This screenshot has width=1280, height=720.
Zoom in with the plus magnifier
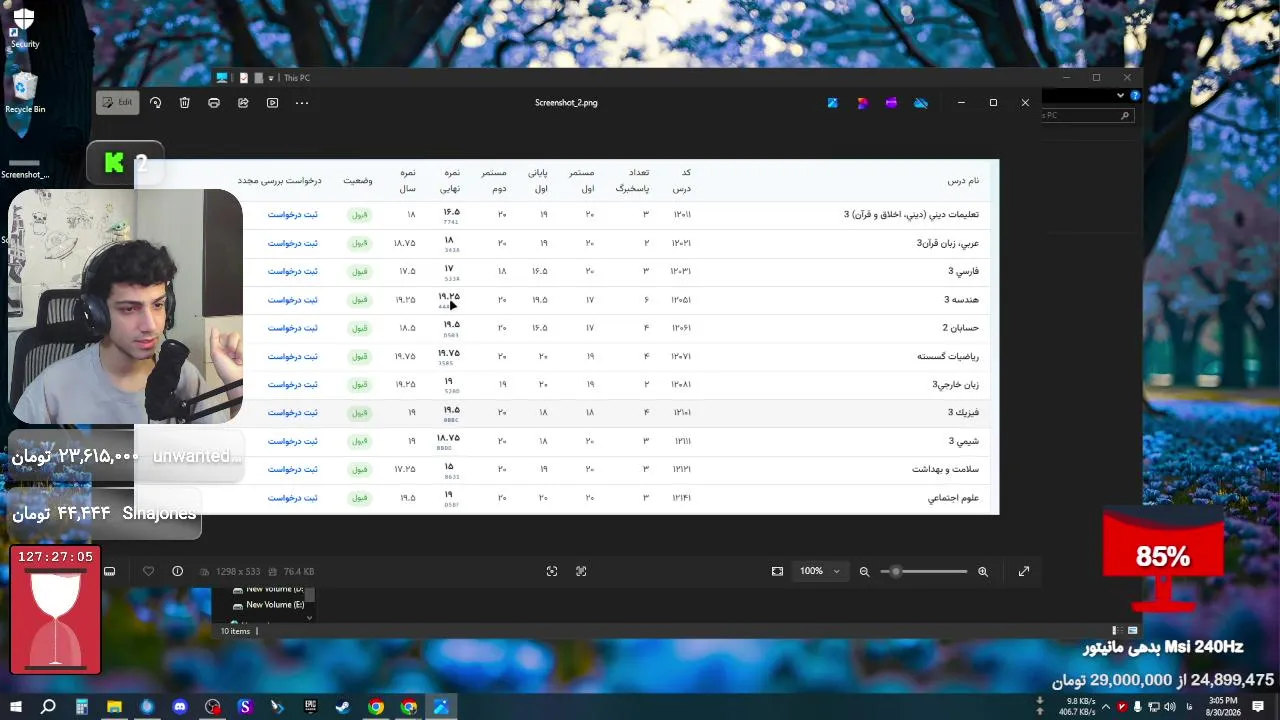983,571
